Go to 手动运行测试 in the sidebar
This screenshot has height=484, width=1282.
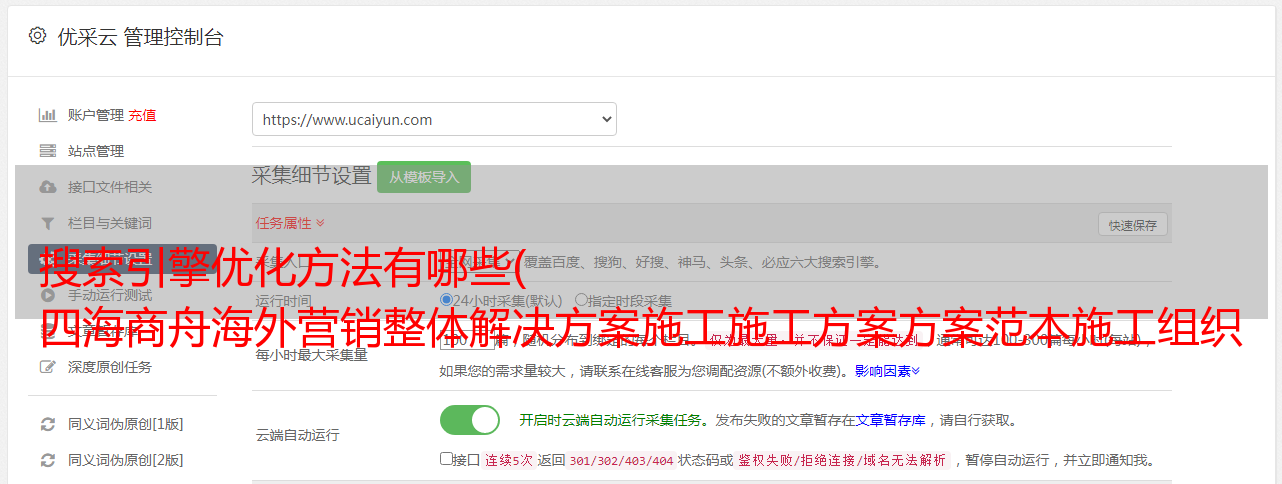110,295
